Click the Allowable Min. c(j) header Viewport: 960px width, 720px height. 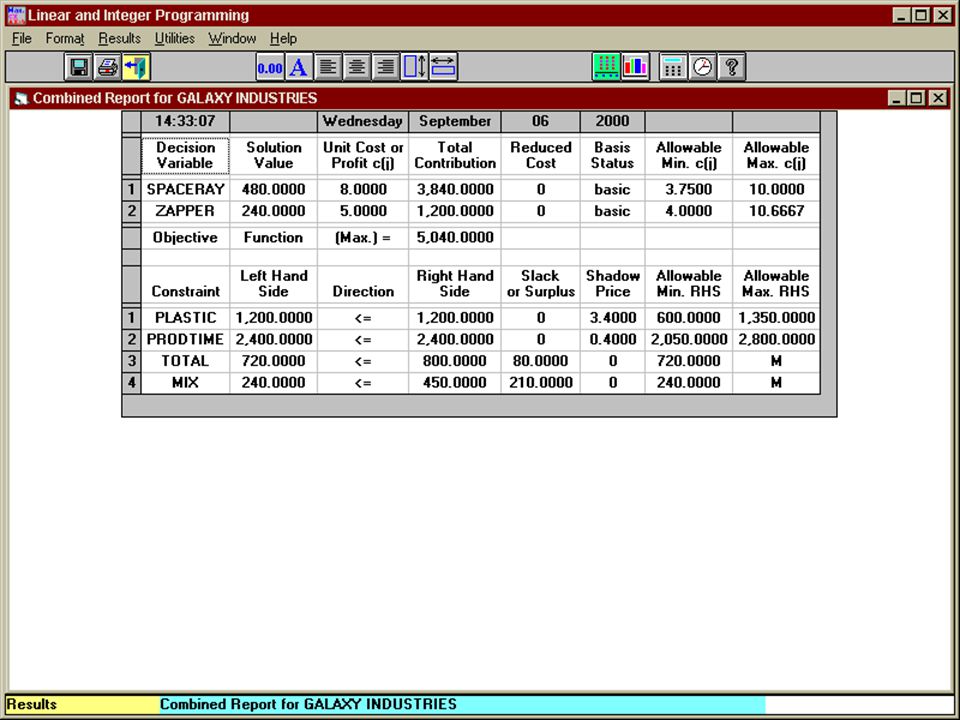coord(689,156)
